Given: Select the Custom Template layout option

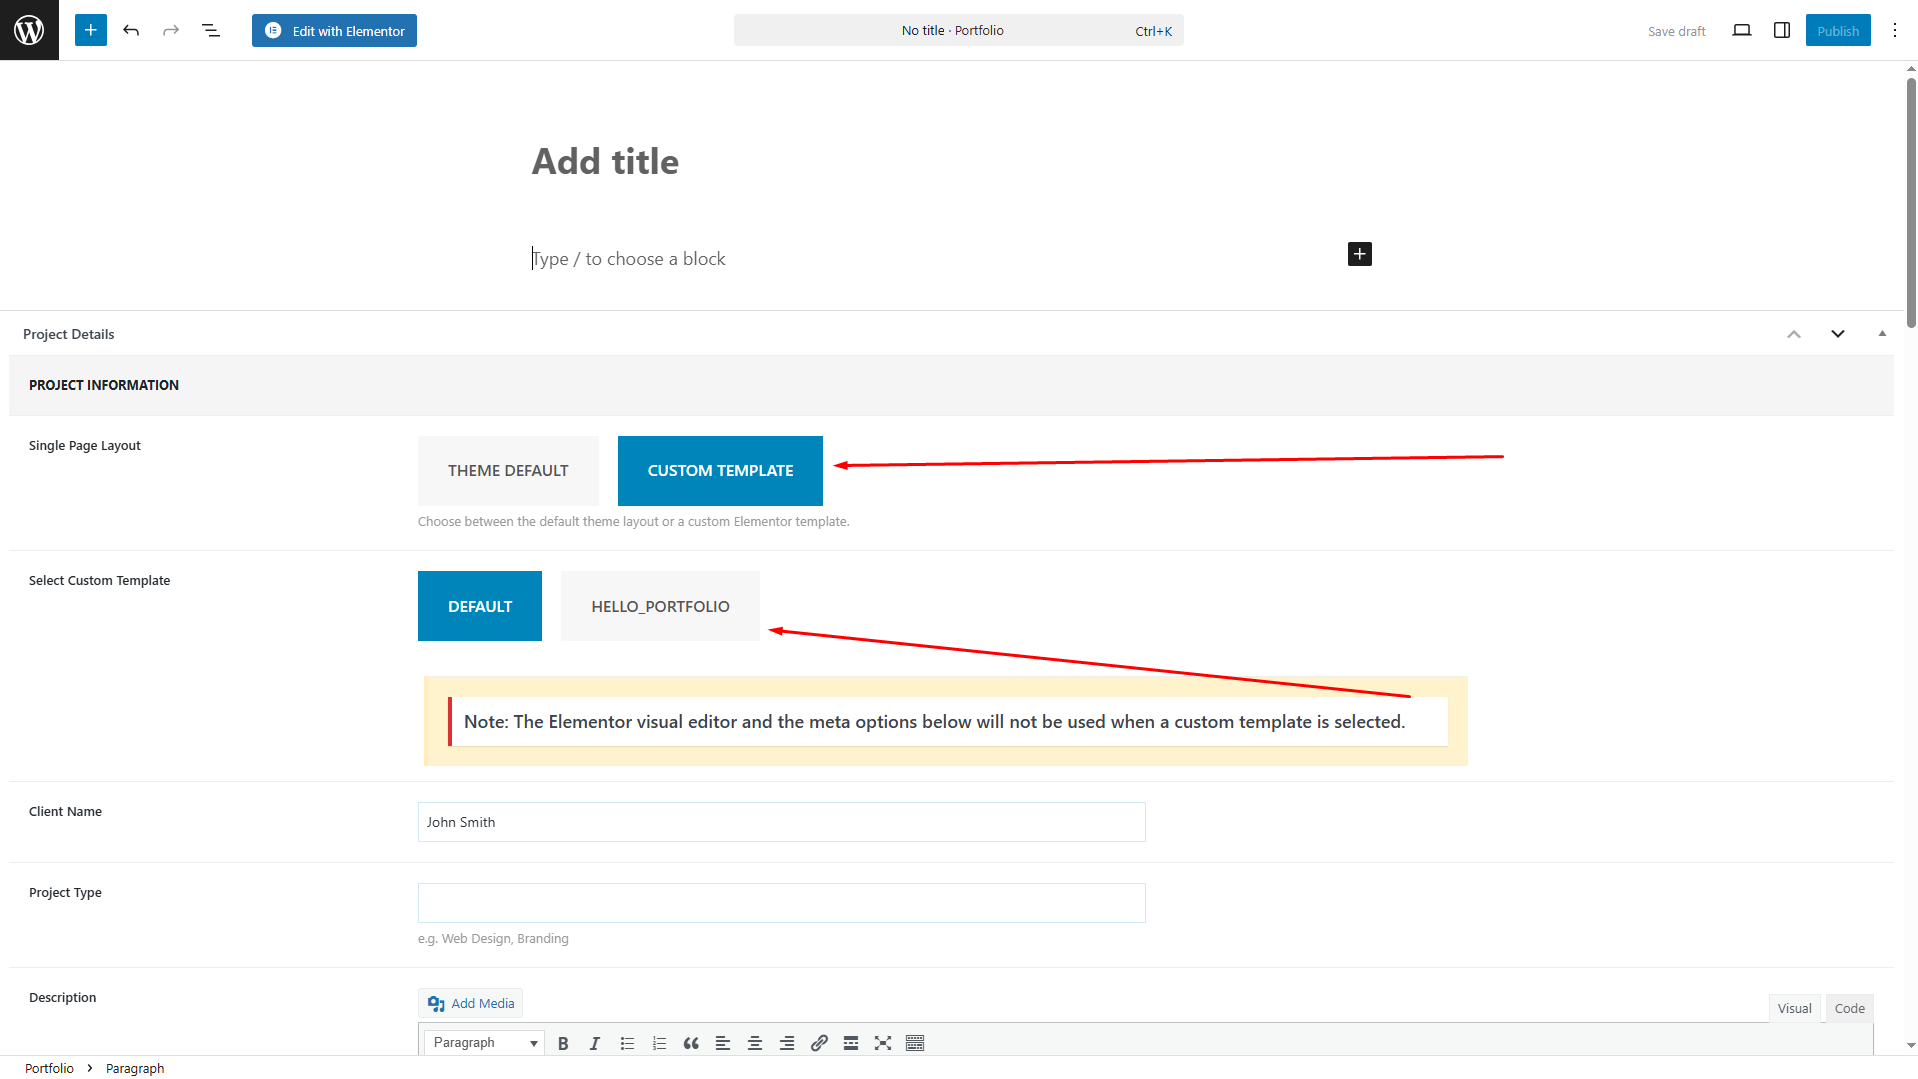Looking at the screenshot, I should point(720,471).
